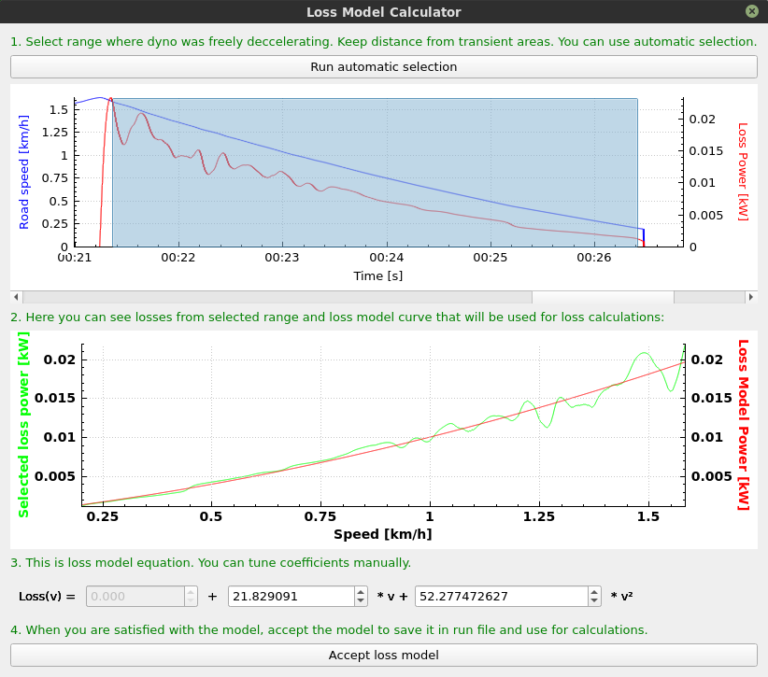Click the horizontal scrollbar handle under time chart
This screenshot has height=677, width=768.
click(603, 297)
